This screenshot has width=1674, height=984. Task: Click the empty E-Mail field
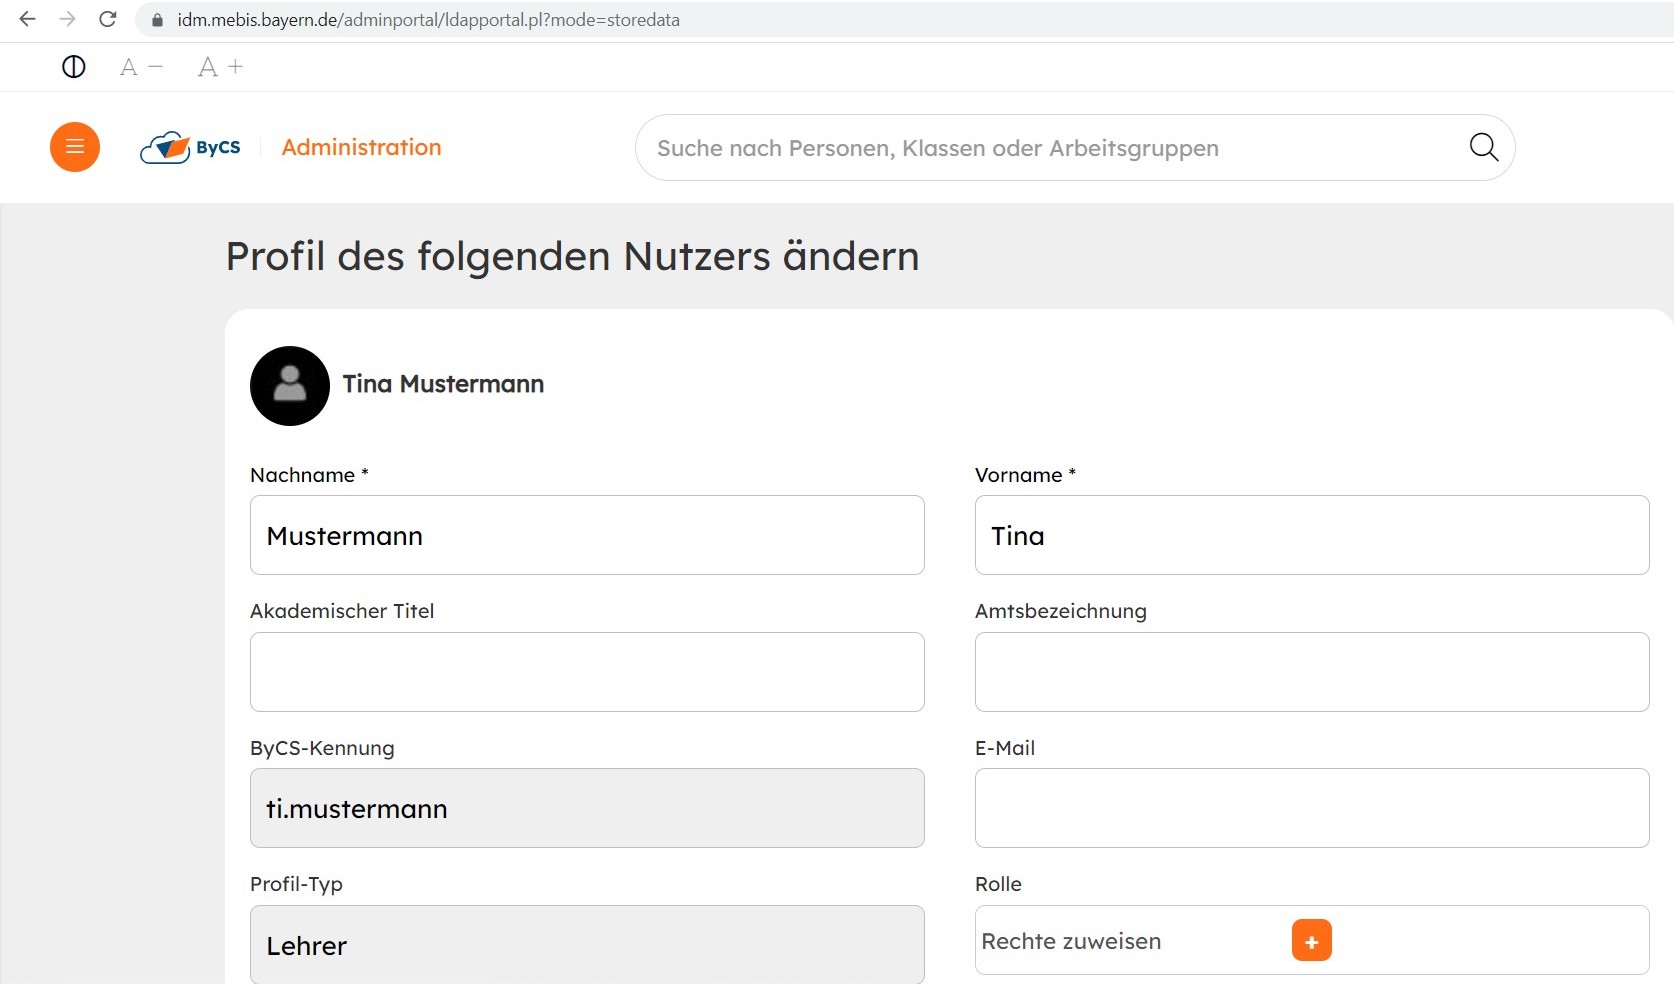1311,808
